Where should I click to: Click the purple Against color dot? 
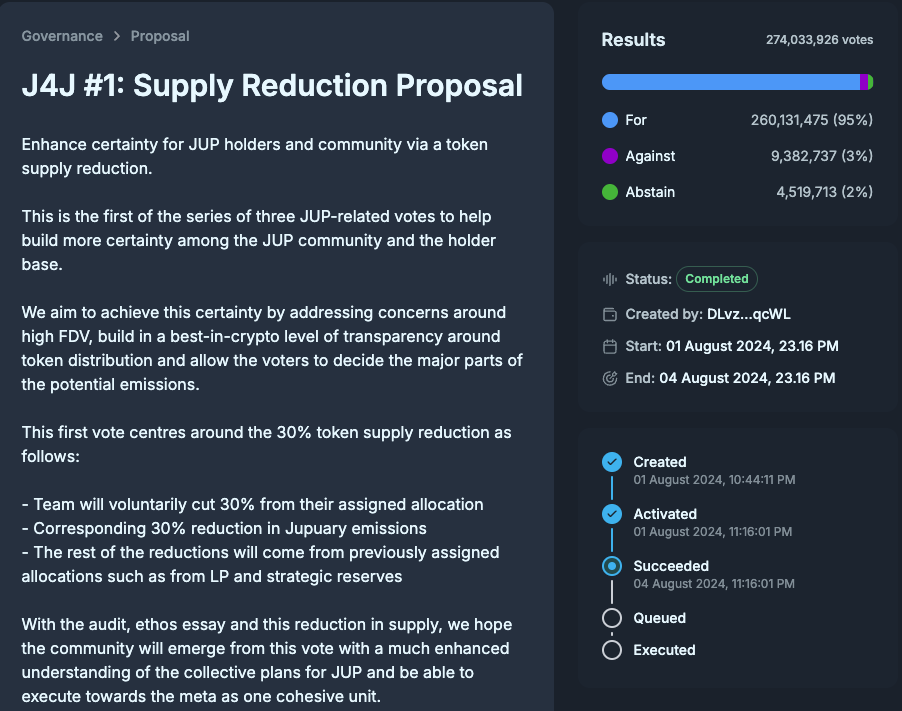point(610,156)
